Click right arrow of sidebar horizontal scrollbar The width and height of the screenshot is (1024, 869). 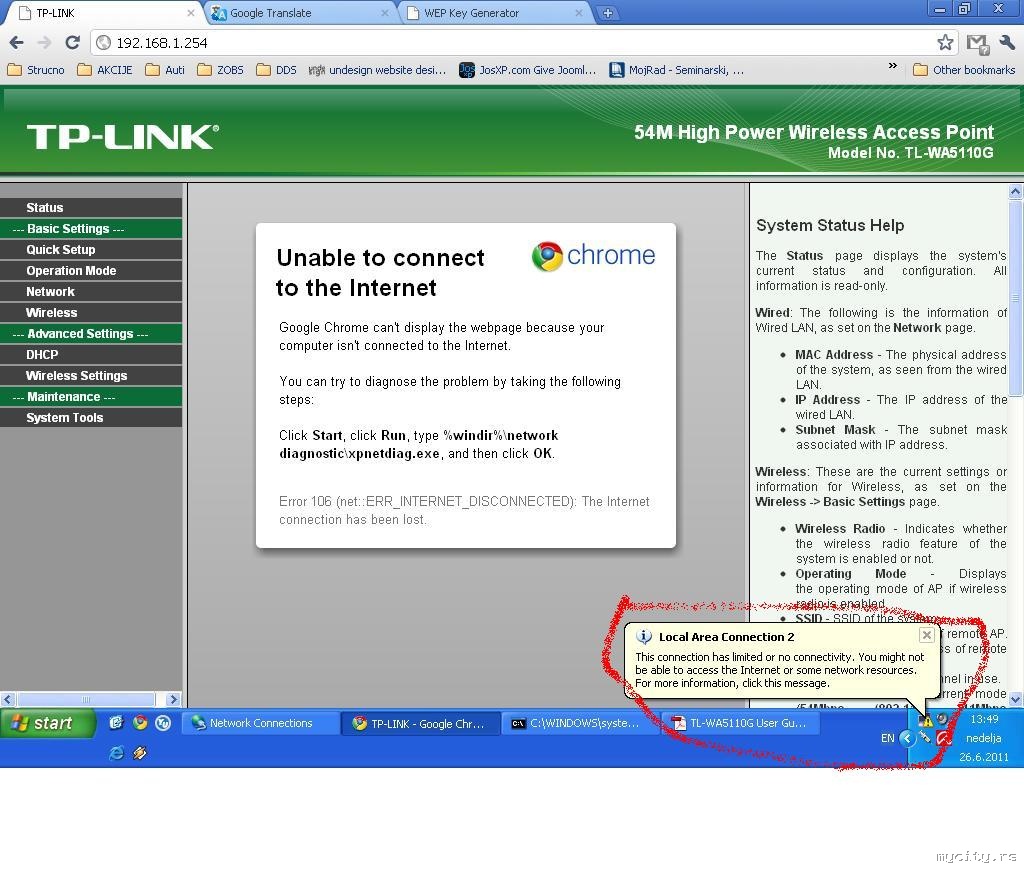click(173, 699)
